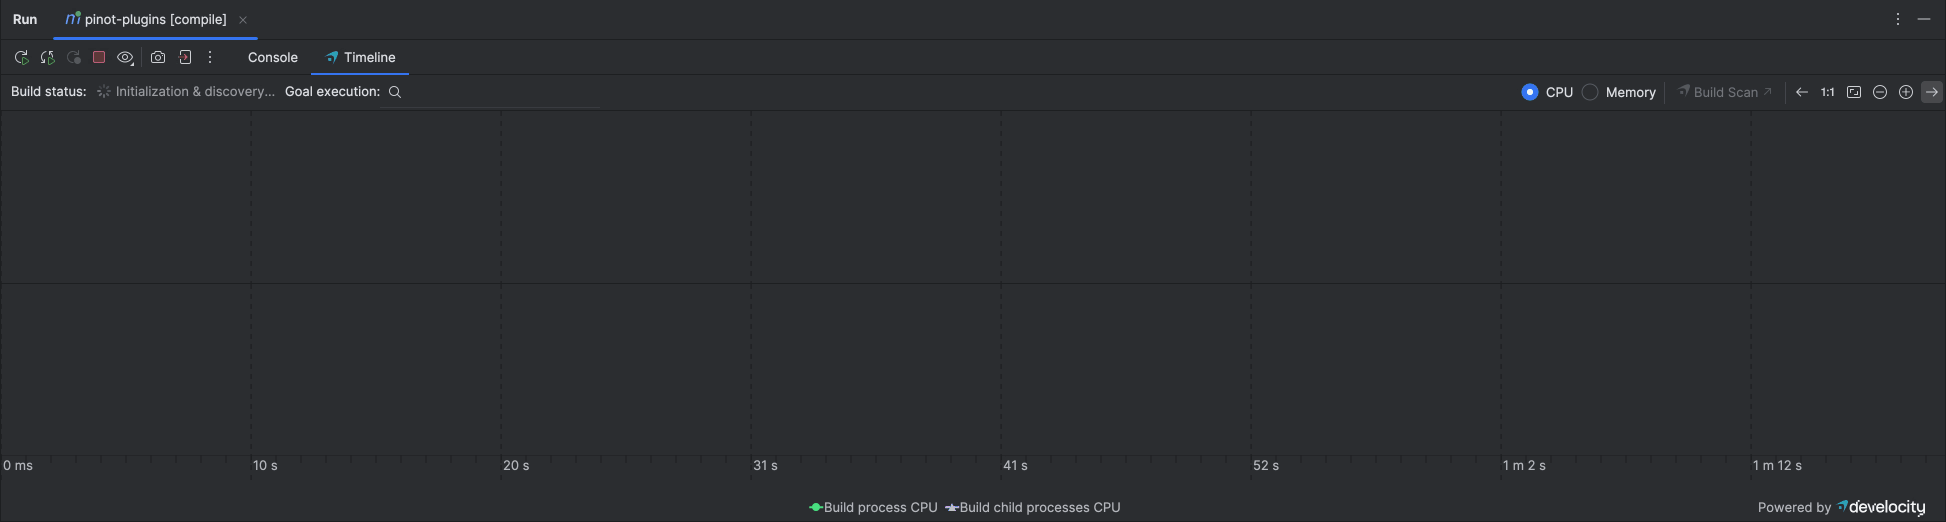Click the 1 m 12 s timeline label

pyautogui.click(x=1777, y=466)
